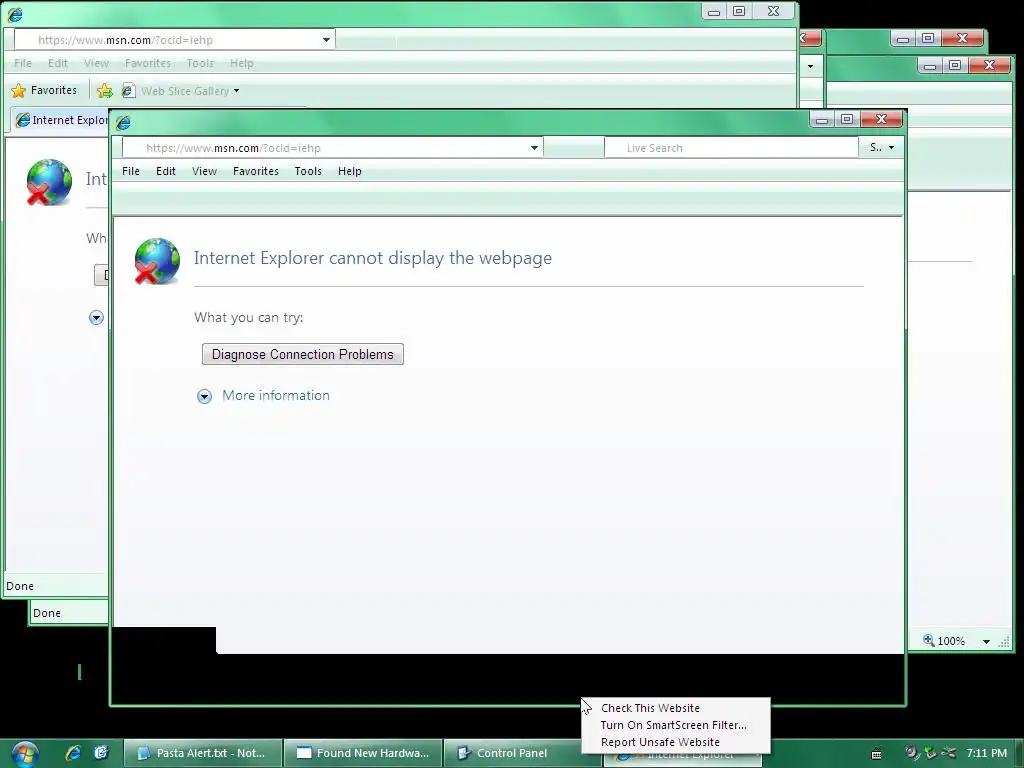Click the View menu in the back window
Screen dimensions: 1024x768
(x=96, y=63)
